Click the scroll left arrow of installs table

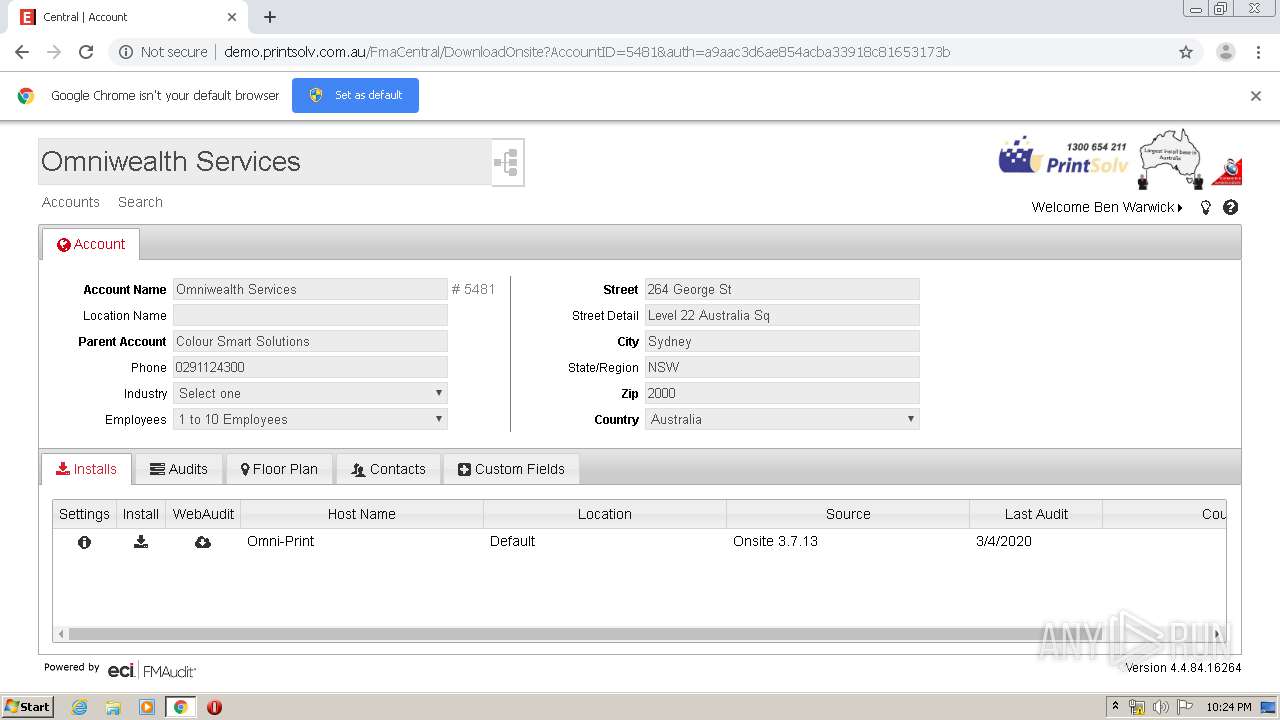click(61, 634)
